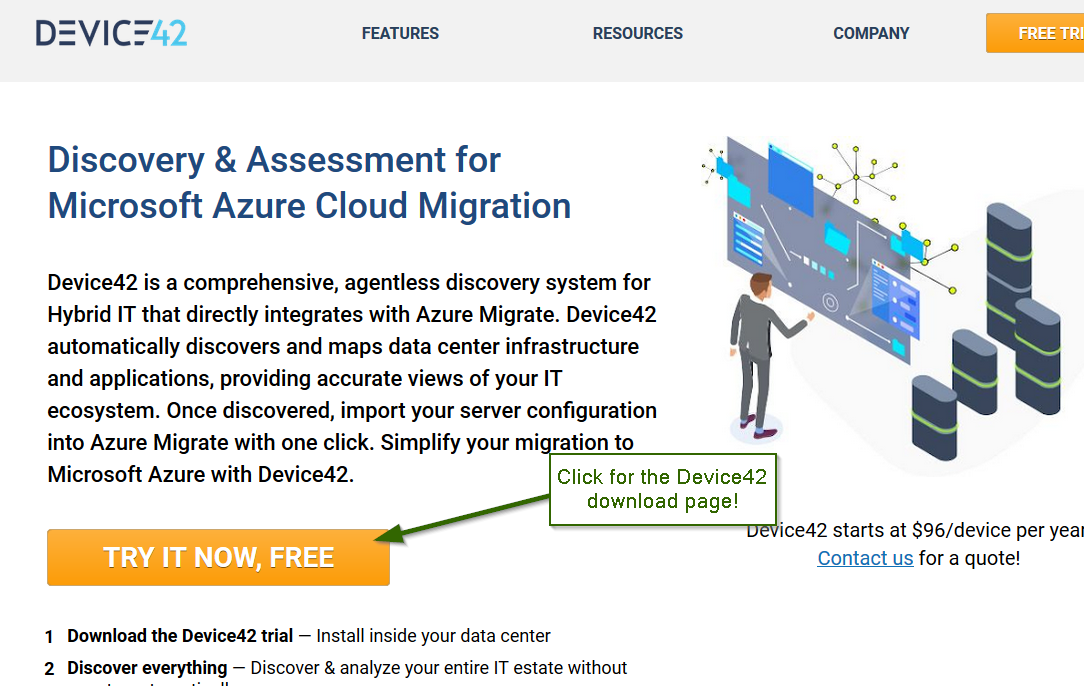Expand the FEATURES navigation dropdown
This screenshot has width=1084, height=686.
pos(400,33)
